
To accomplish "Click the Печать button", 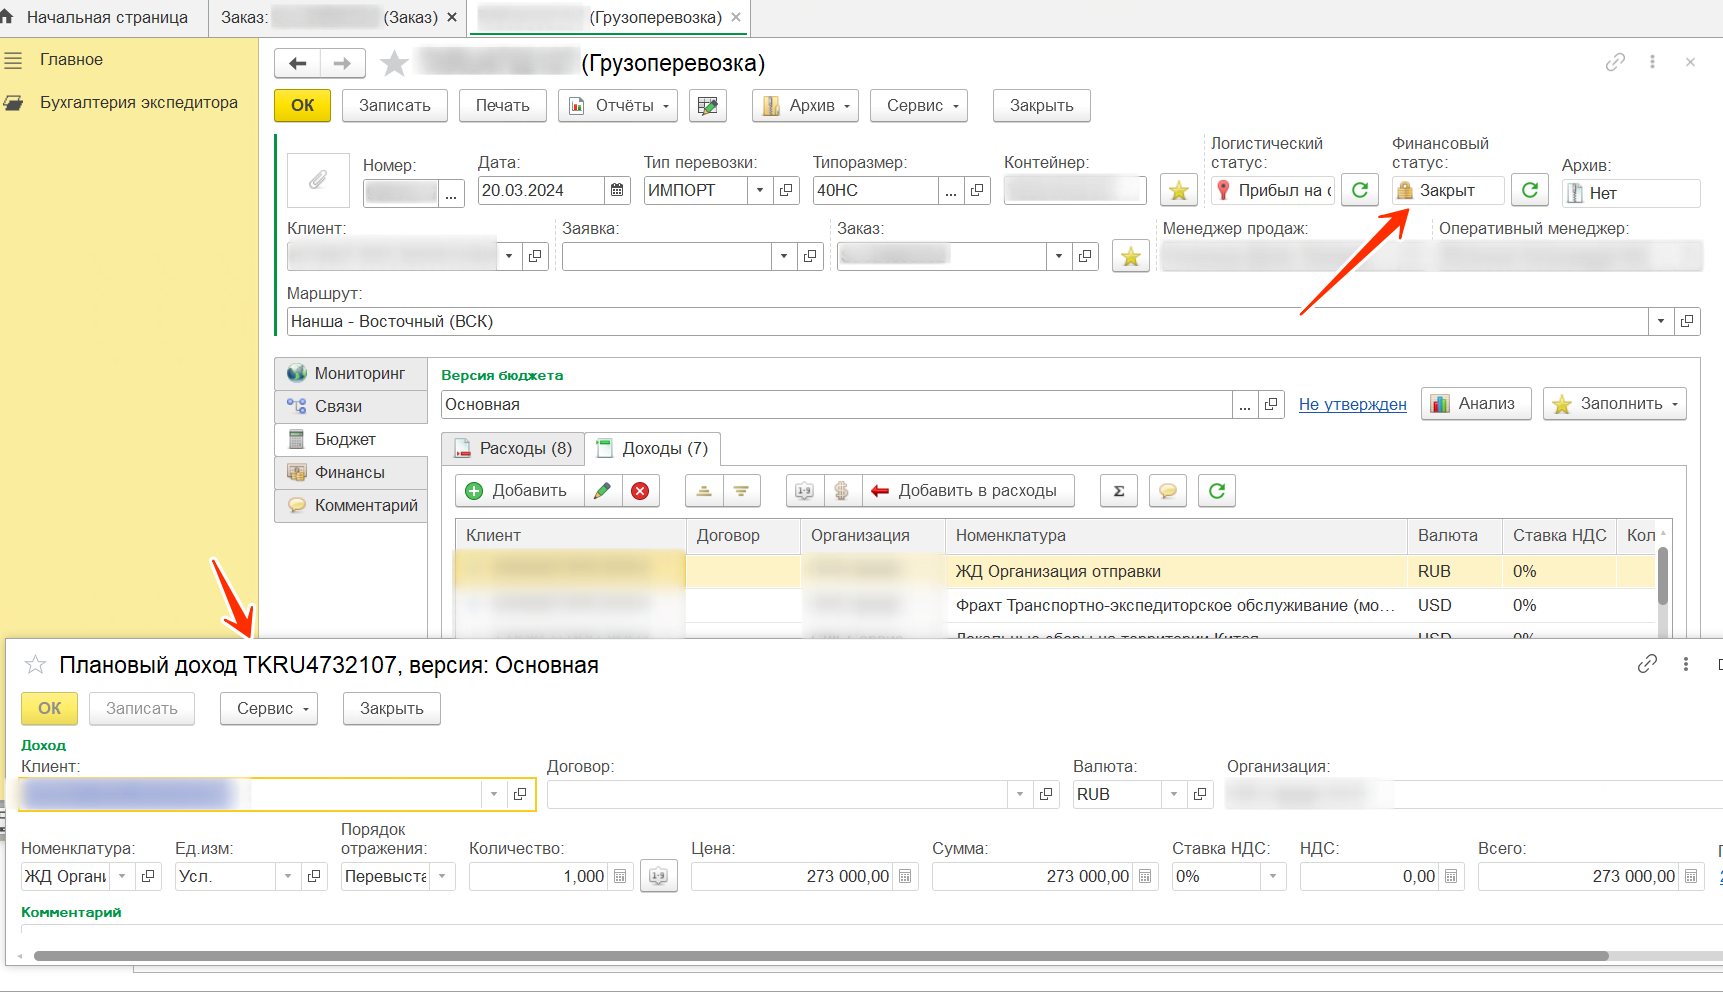I will pyautogui.click(x=503, y=105).
